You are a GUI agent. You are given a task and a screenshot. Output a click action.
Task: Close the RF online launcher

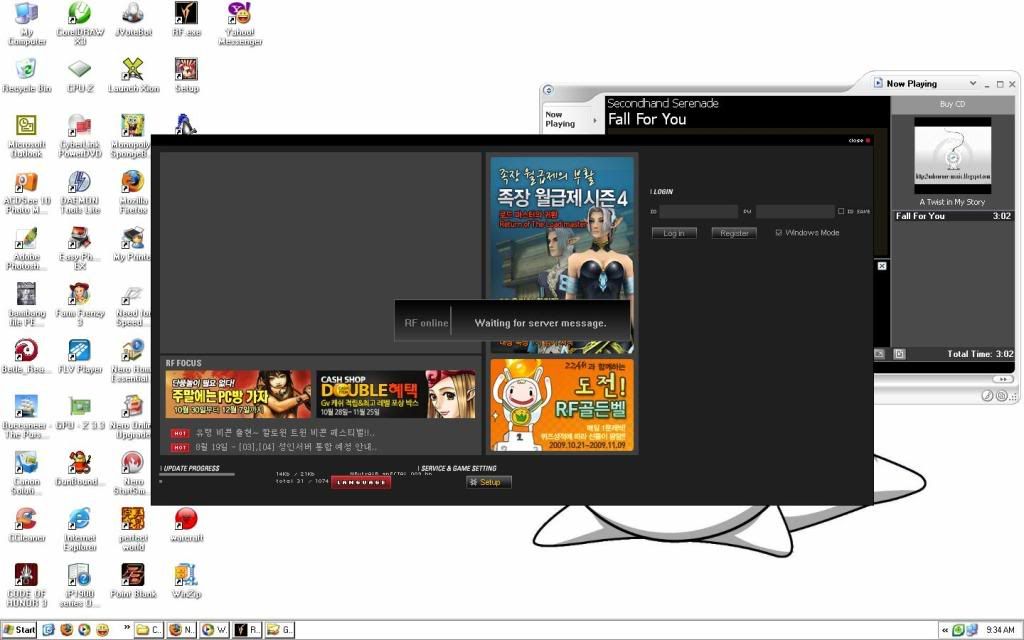[x=859, y=140]
